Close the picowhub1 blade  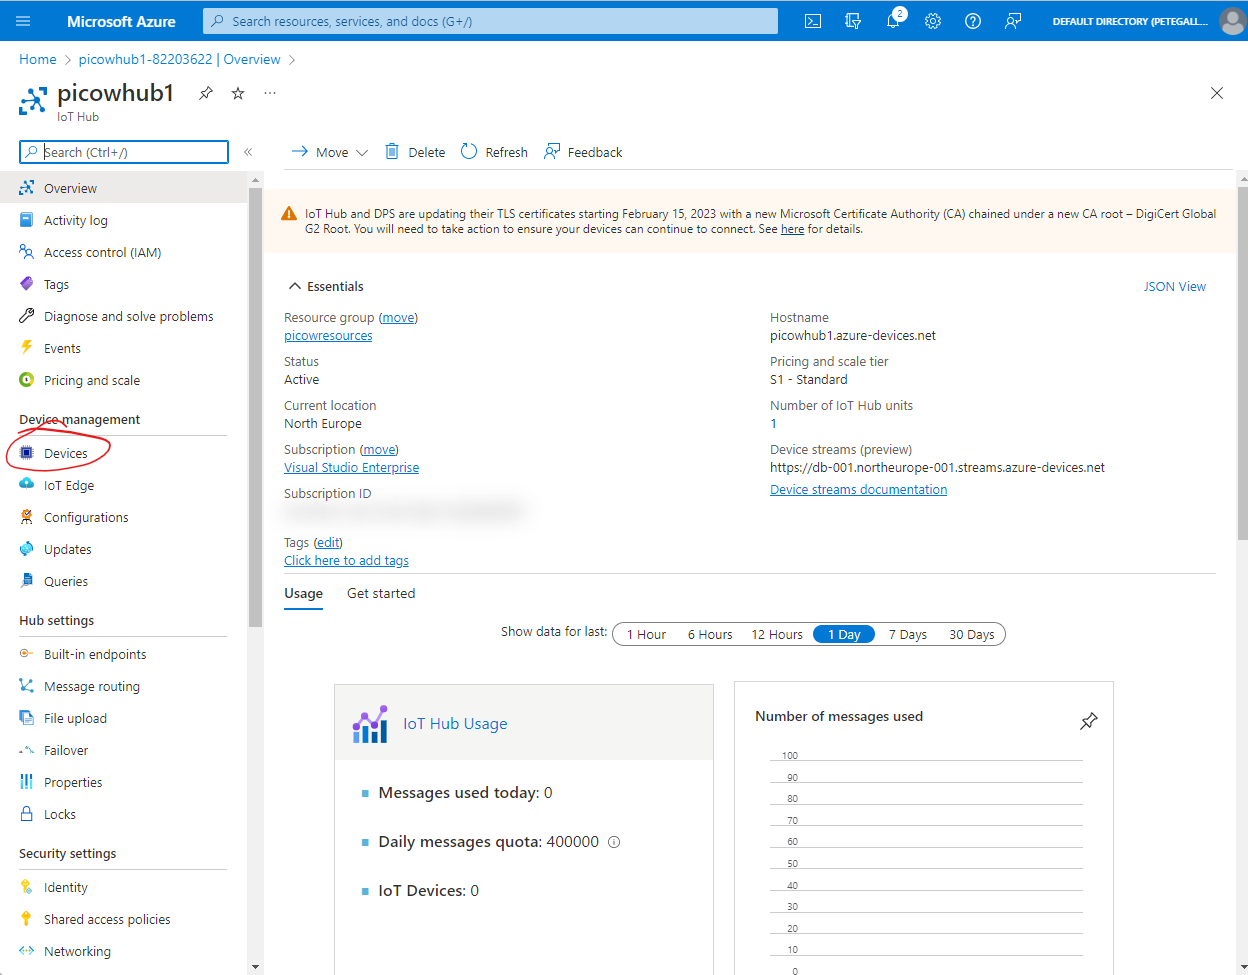coord(1217,93)
